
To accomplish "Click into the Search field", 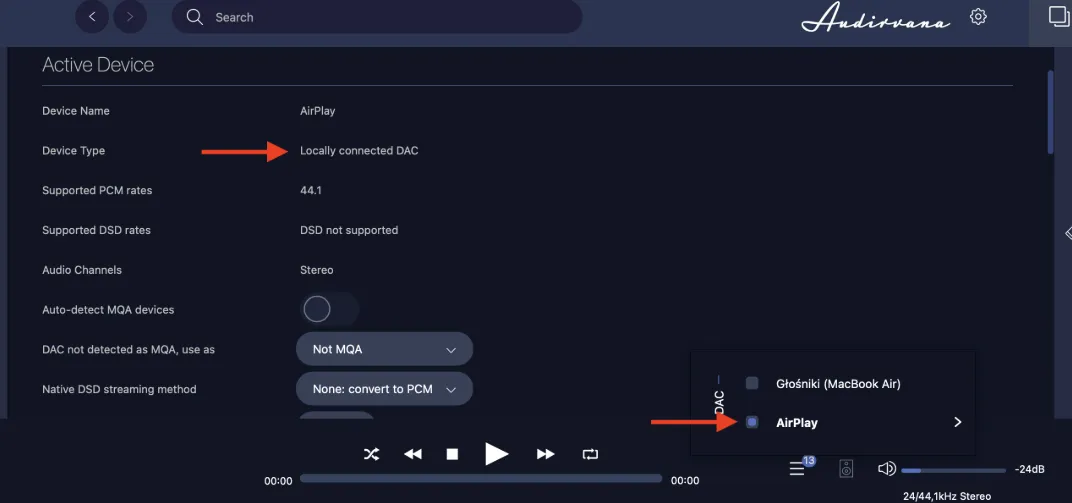I will click(377, 17).
